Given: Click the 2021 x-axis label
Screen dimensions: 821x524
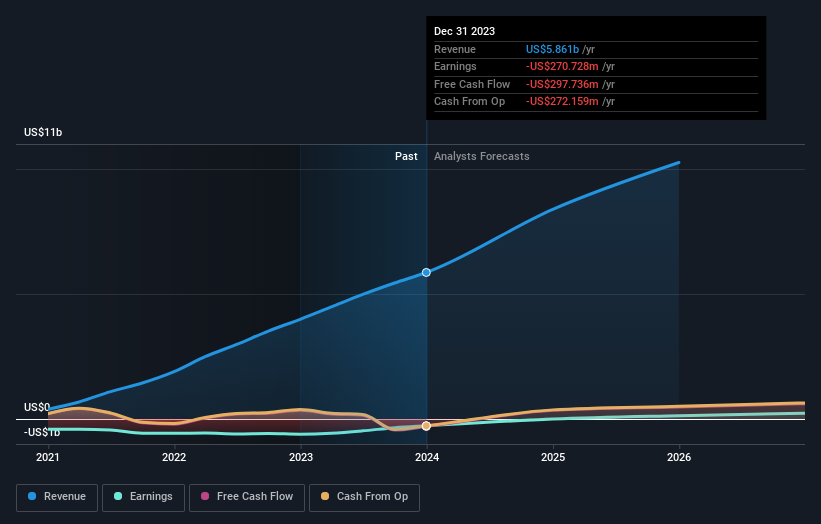Looking at the screenshot, I should [x=48, y=458].
